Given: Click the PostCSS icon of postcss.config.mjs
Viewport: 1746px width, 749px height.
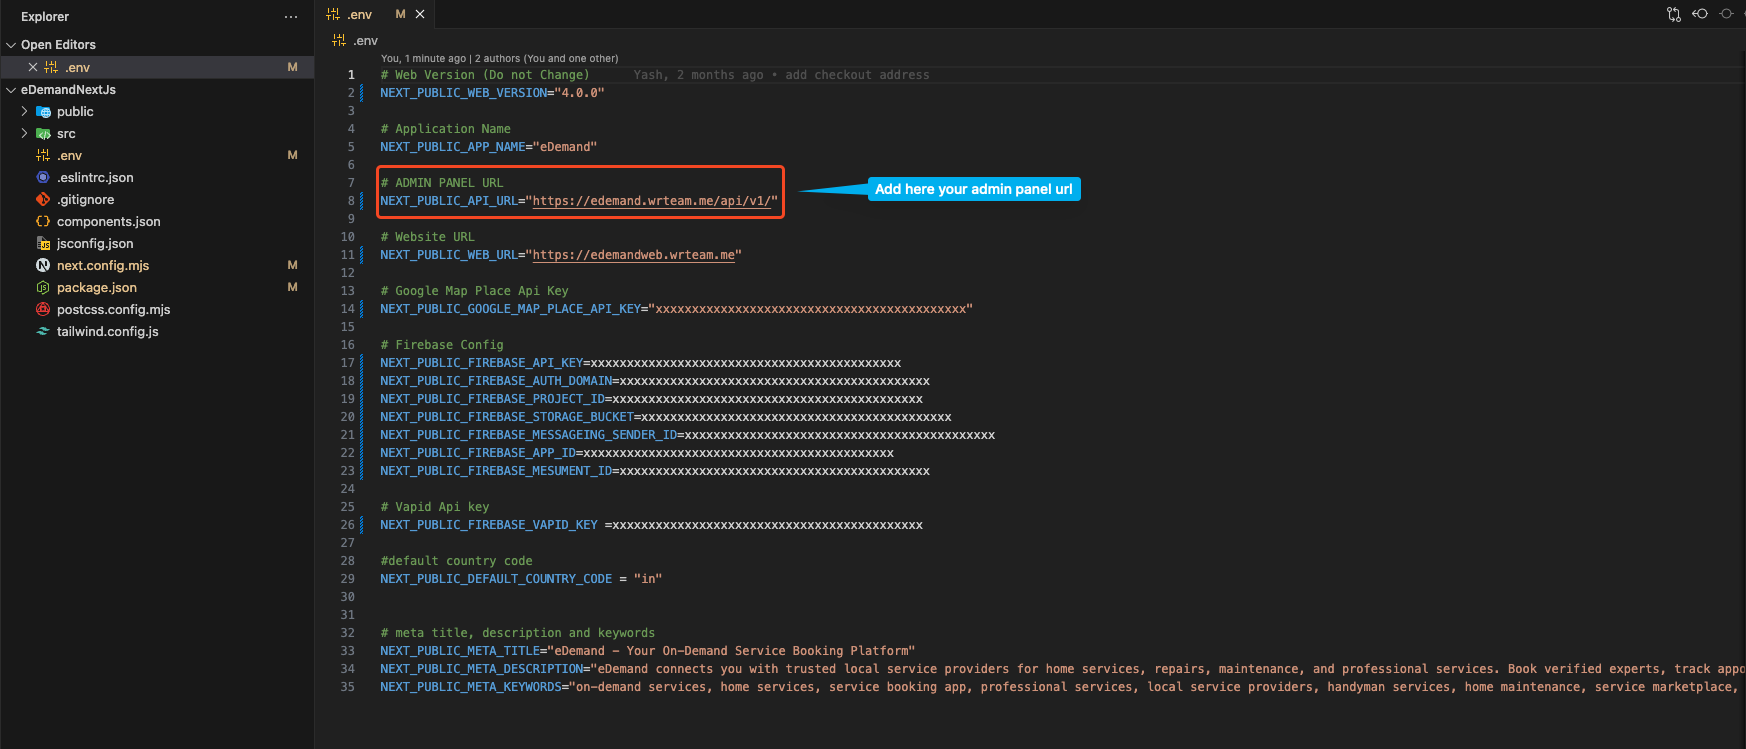Looking at the screenshot, I should click(x=43, y=309).
